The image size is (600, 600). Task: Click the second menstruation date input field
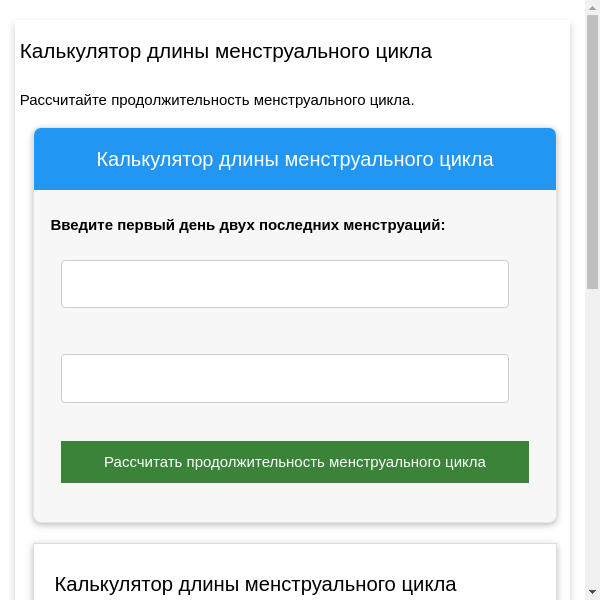coord(284,378)
